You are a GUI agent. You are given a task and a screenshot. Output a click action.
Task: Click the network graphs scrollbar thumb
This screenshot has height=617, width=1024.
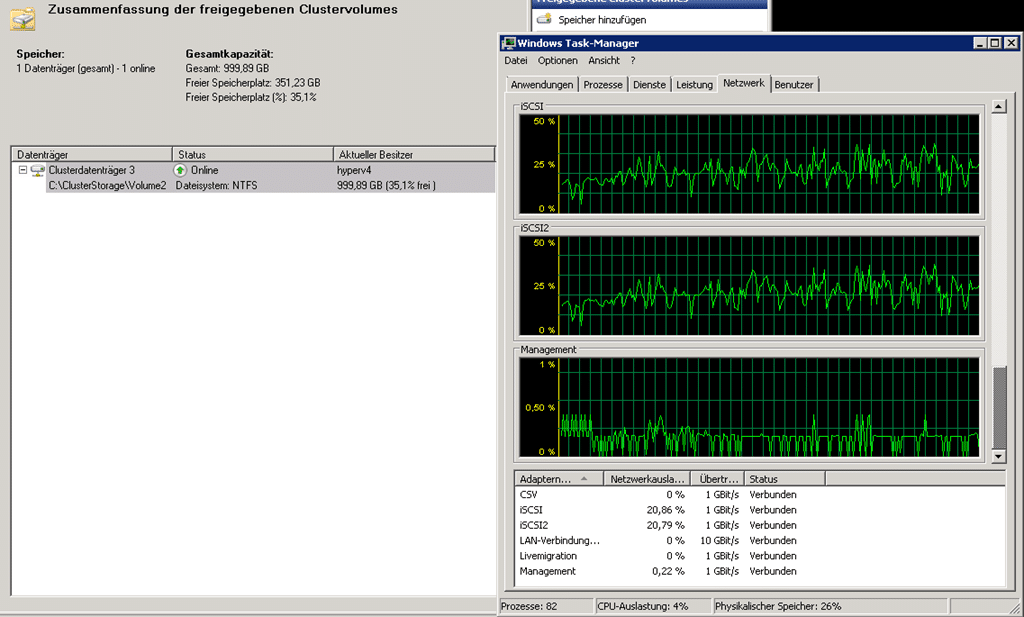[999, 408]
